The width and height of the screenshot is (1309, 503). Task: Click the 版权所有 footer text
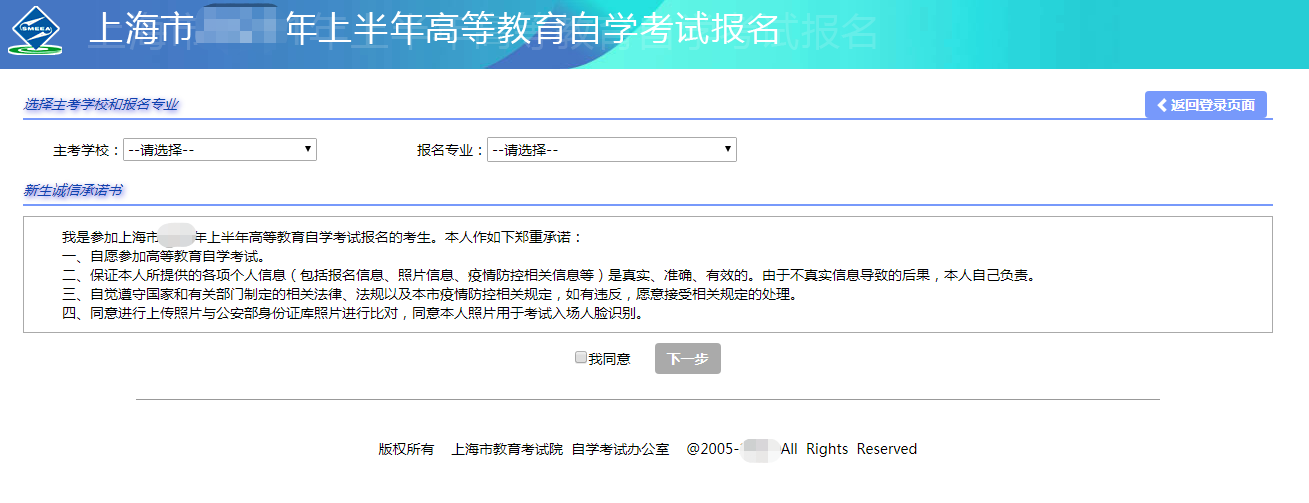pos(406,449)
